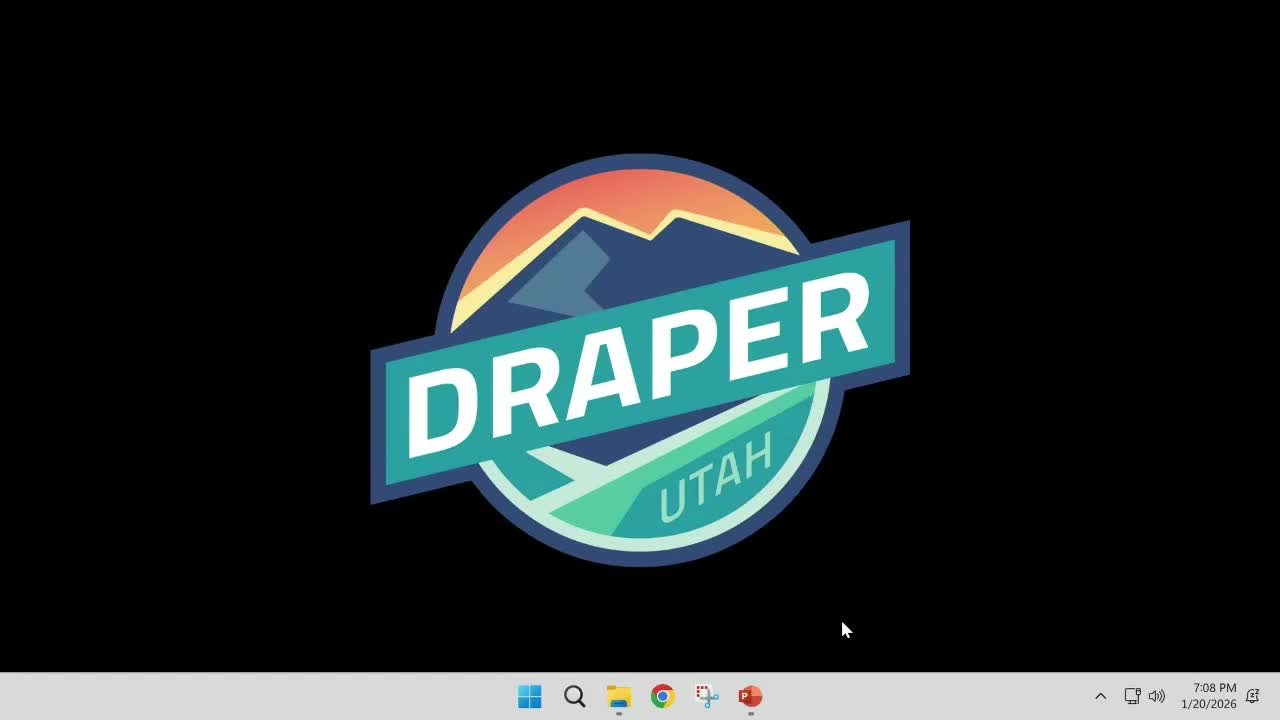Open the notifications bell icon
Image resolution: width=1280 pixels, height=720 pixels.
tap(1252, 696)
